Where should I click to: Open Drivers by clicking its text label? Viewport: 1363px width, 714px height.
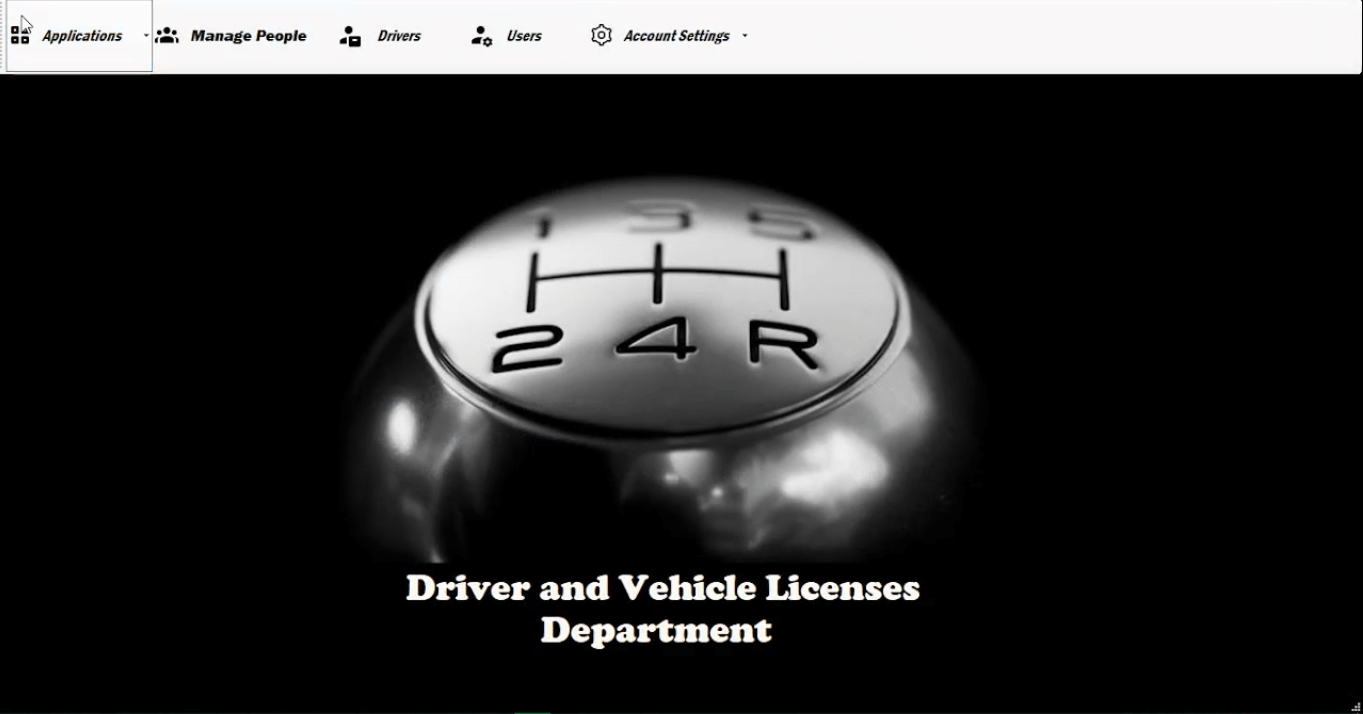click(x=399, y=36)
